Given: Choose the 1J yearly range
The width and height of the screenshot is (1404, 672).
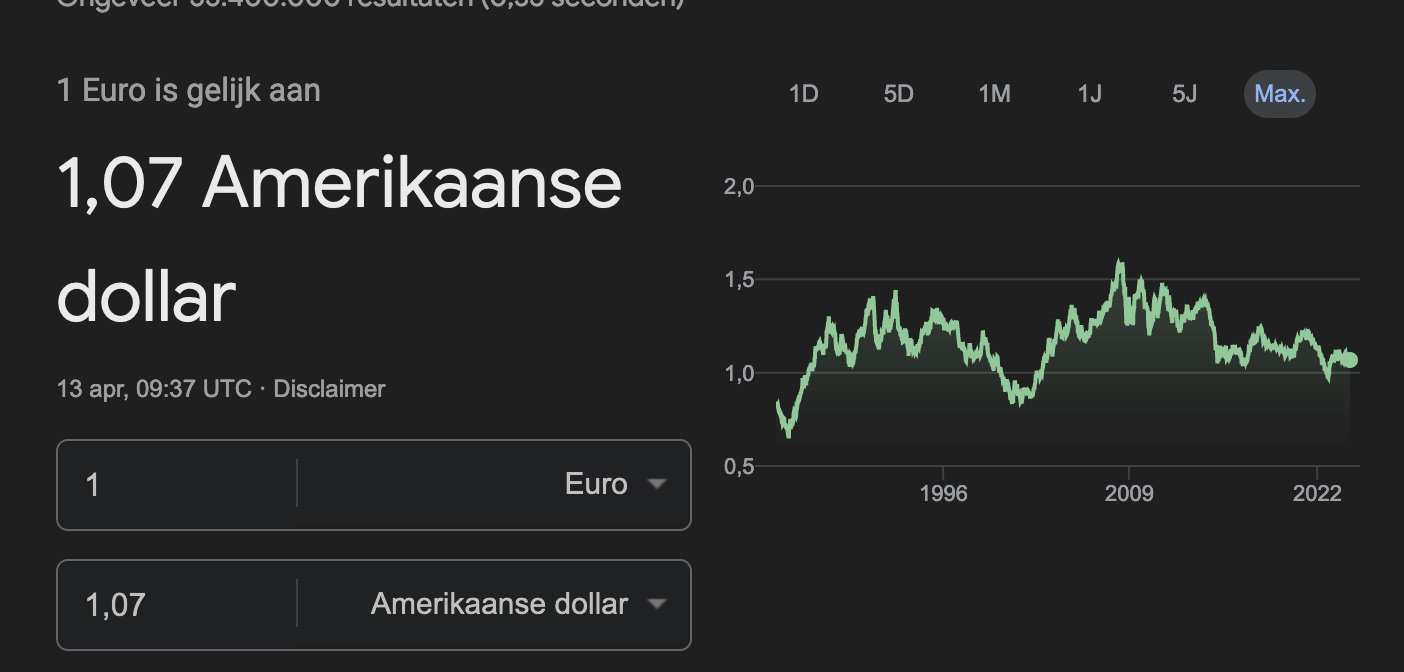Looking at the screenshot, I should point(1089,94).
